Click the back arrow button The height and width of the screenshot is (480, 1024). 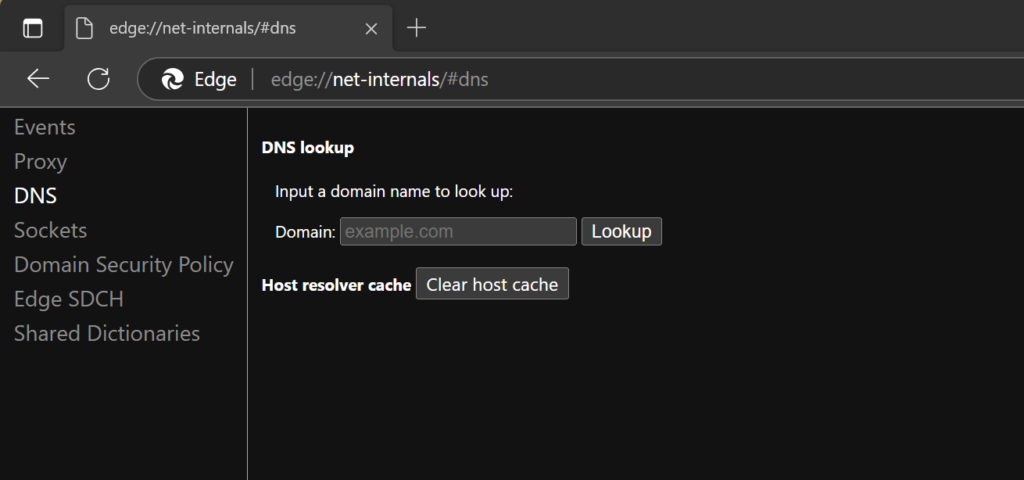tap(38, 80)
